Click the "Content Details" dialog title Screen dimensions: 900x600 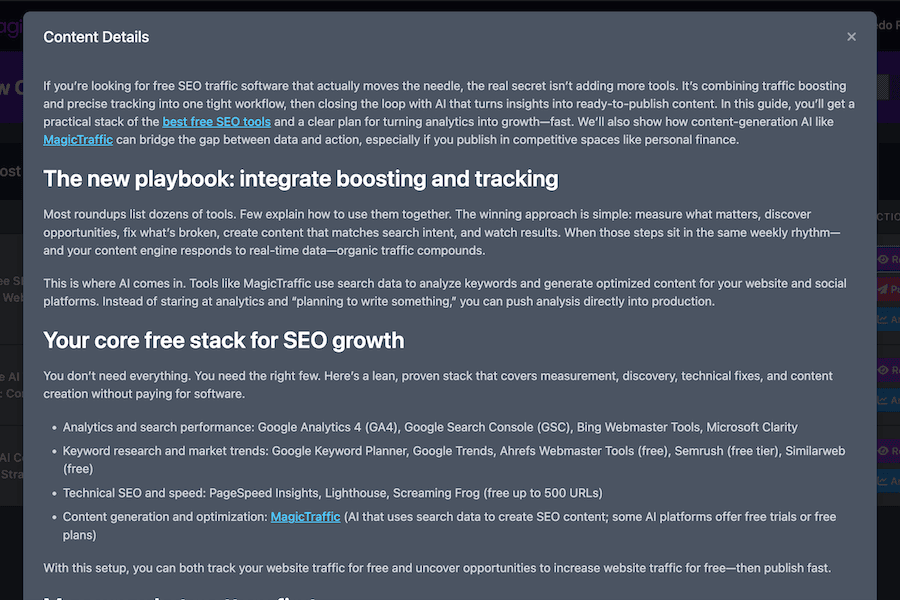tap(96, 36)
